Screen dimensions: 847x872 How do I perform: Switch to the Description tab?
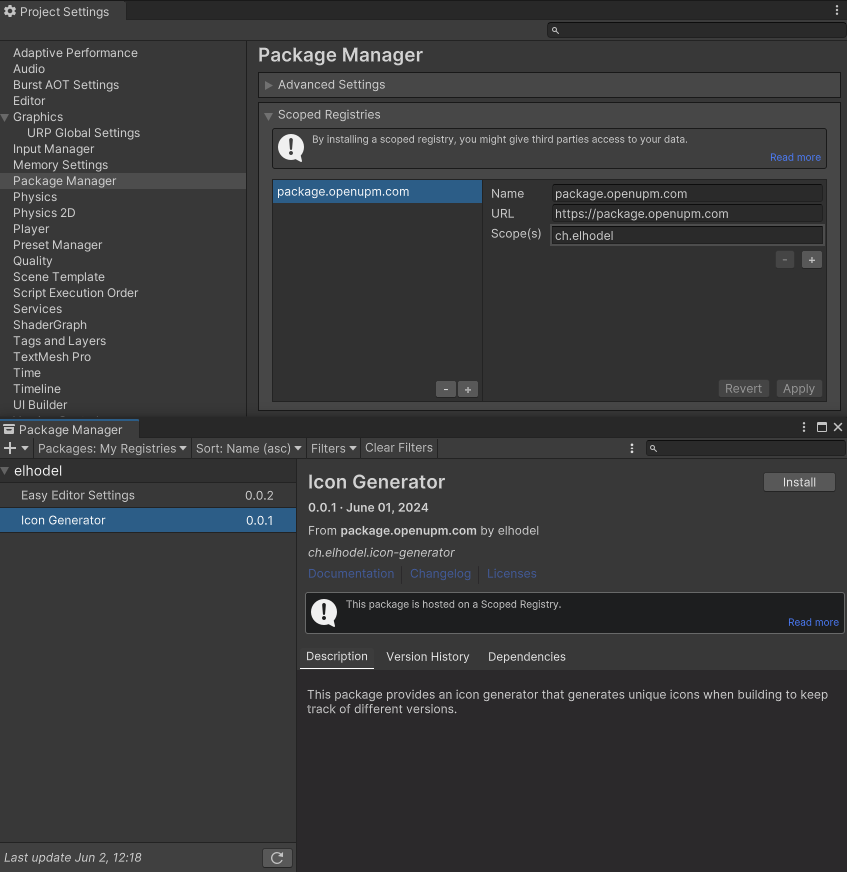(336, 656)
